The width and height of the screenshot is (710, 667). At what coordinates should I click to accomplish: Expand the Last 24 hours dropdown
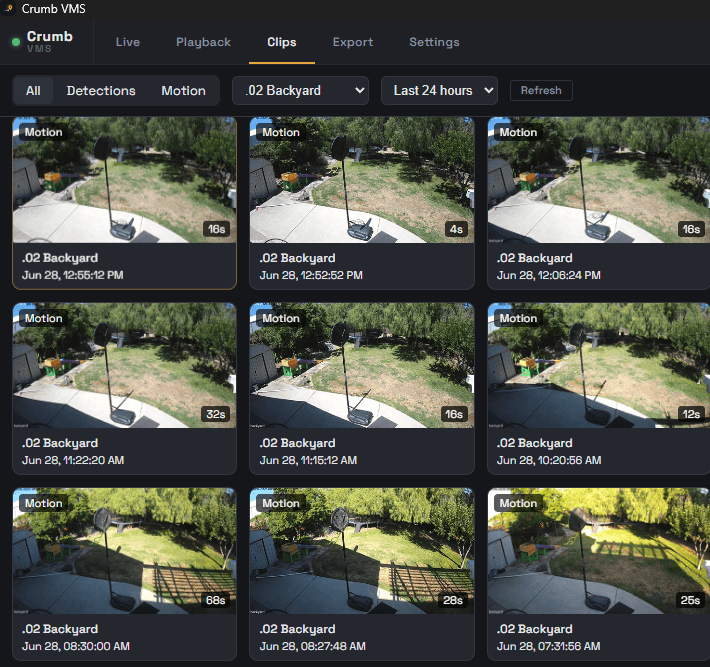pyautogui.click(x=439, y=91)
